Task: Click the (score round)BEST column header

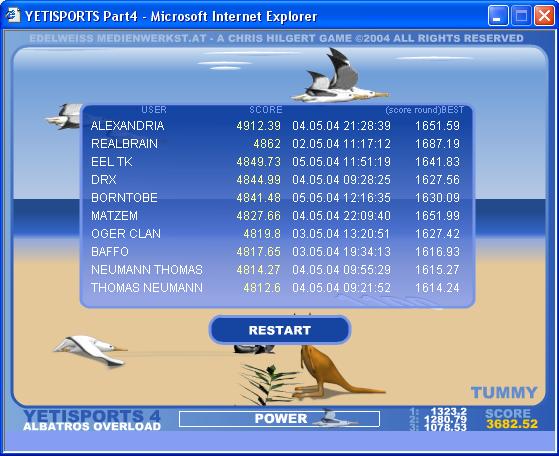Action: [424, 110]
